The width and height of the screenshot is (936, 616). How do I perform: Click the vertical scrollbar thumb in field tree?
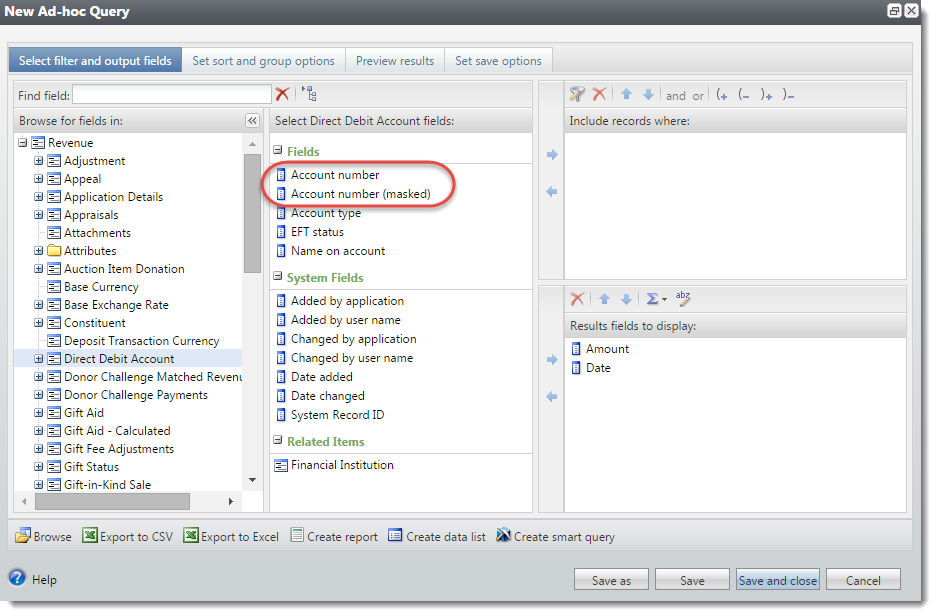point(253,213)
